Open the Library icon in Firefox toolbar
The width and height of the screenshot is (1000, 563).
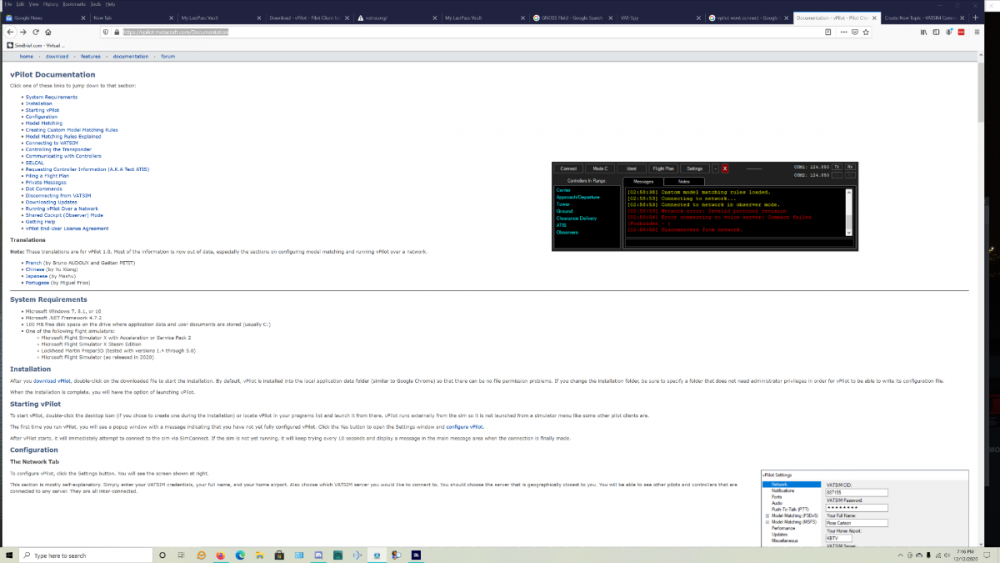click(923, 32)
